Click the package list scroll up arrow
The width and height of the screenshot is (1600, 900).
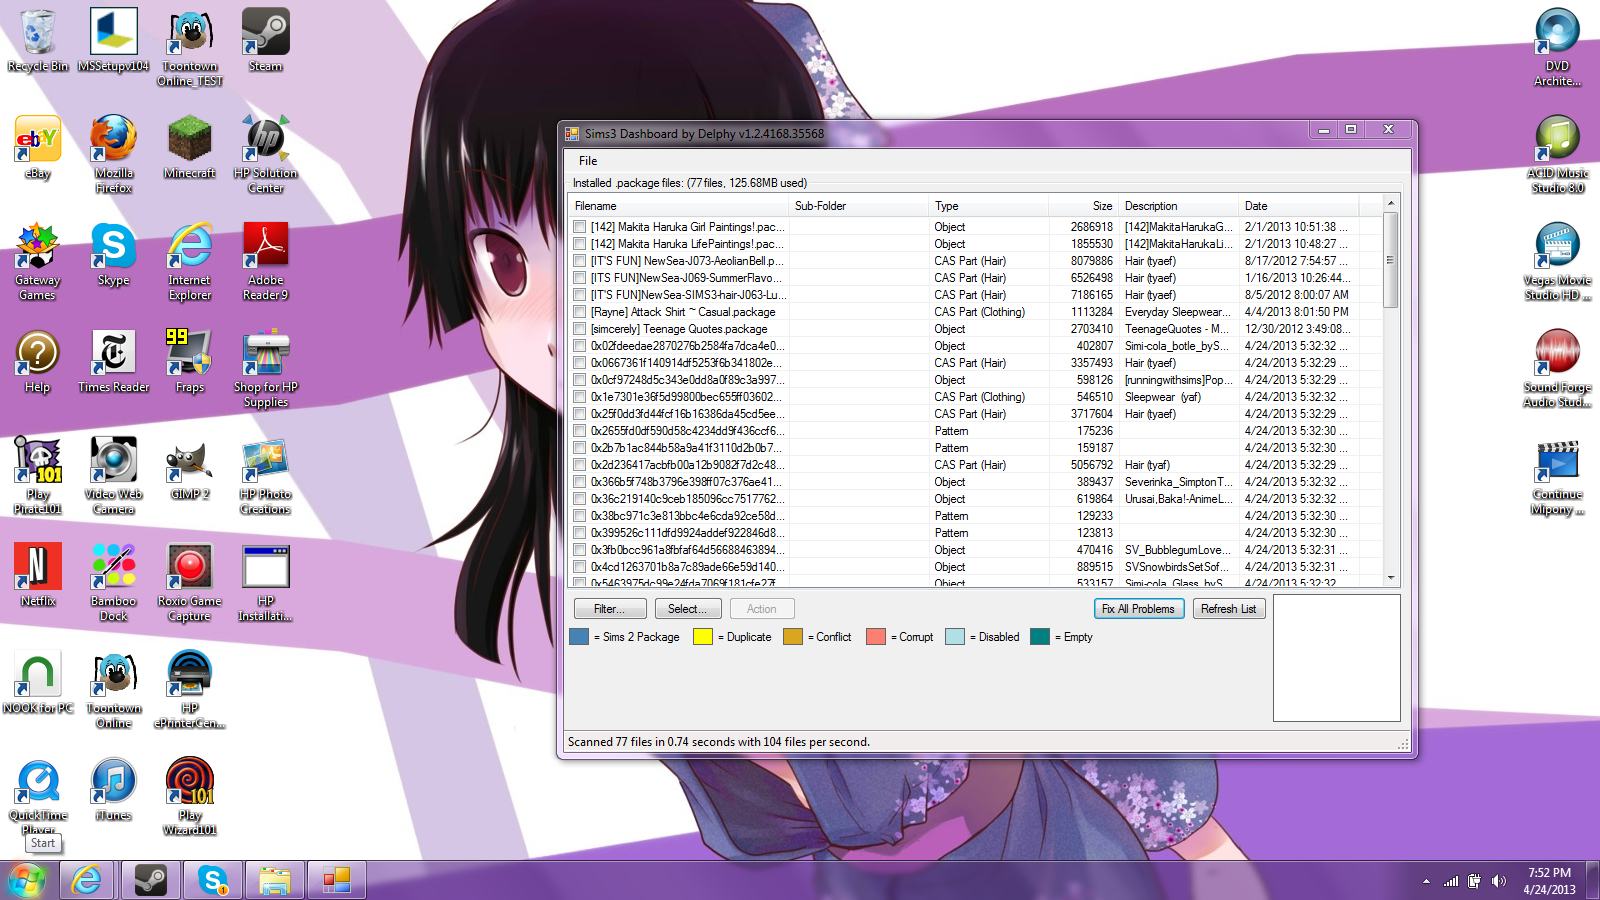tap(1391, 204)
